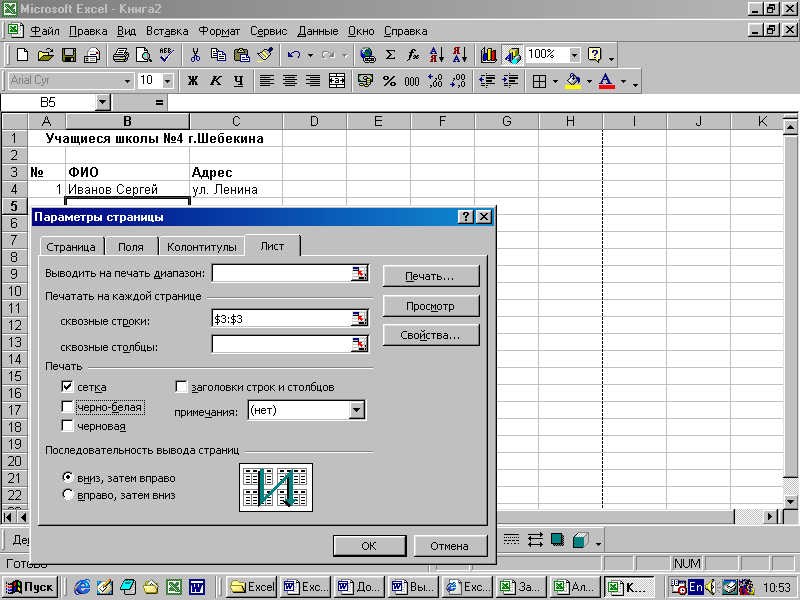Open the Файл menu
Image resolution: width=800 pixels, height=600 pixels.
click(45, 31)
